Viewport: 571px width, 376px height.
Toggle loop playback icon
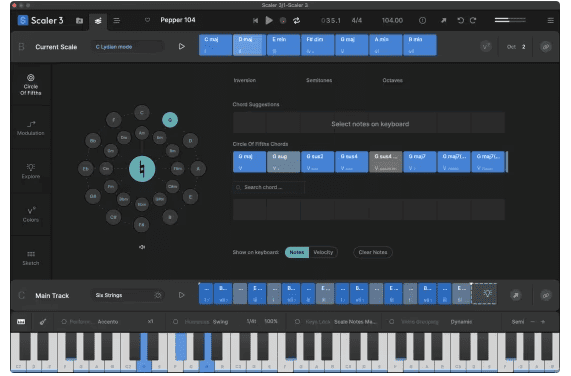pos(296,21)
